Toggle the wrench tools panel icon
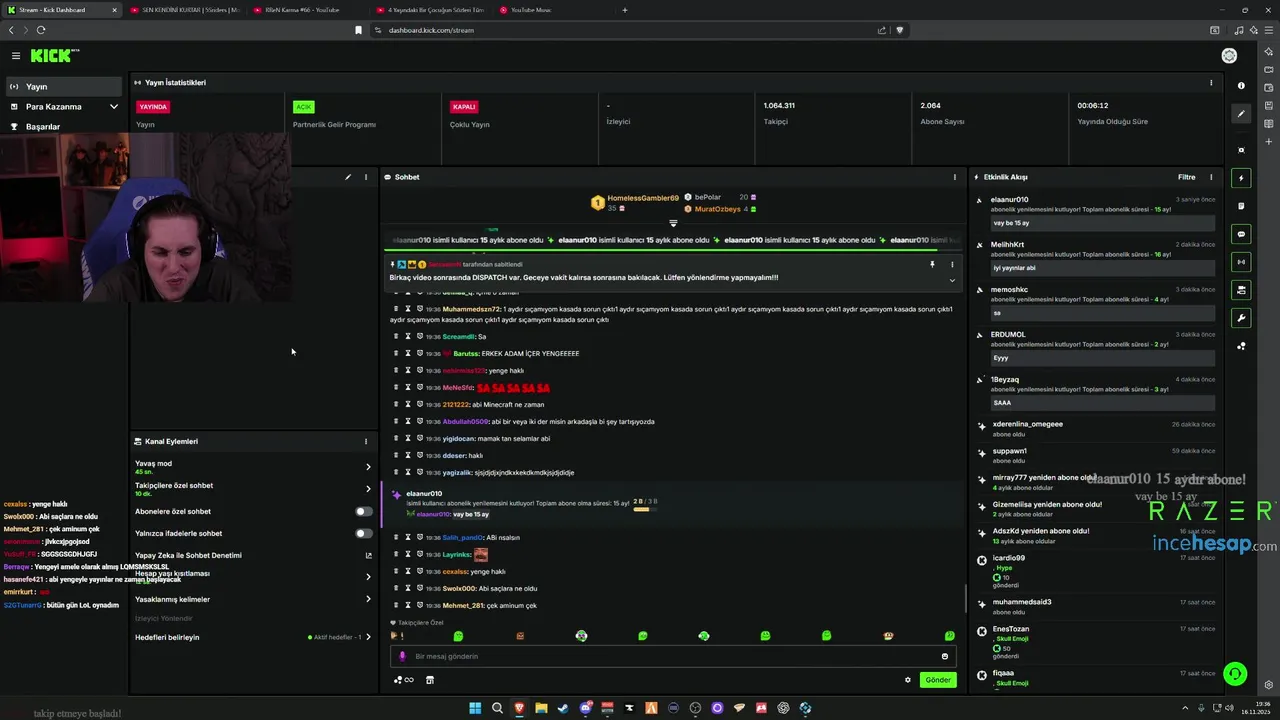 (1241, 318)
